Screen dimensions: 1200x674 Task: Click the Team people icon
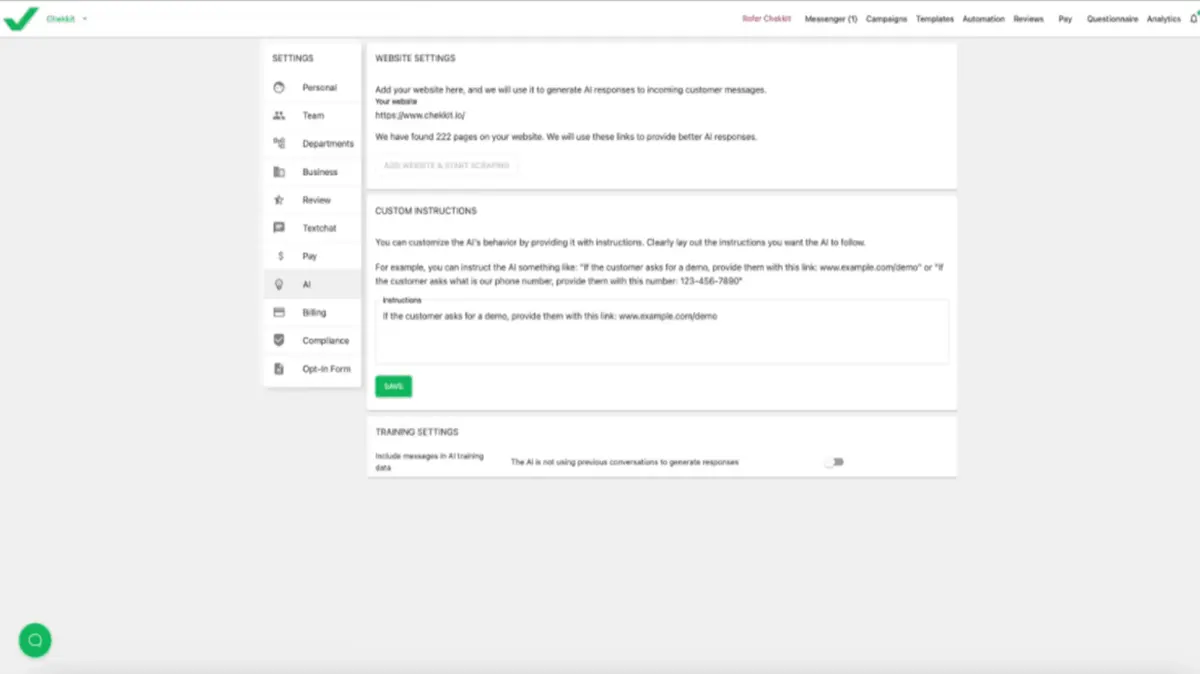coord(279,116)
